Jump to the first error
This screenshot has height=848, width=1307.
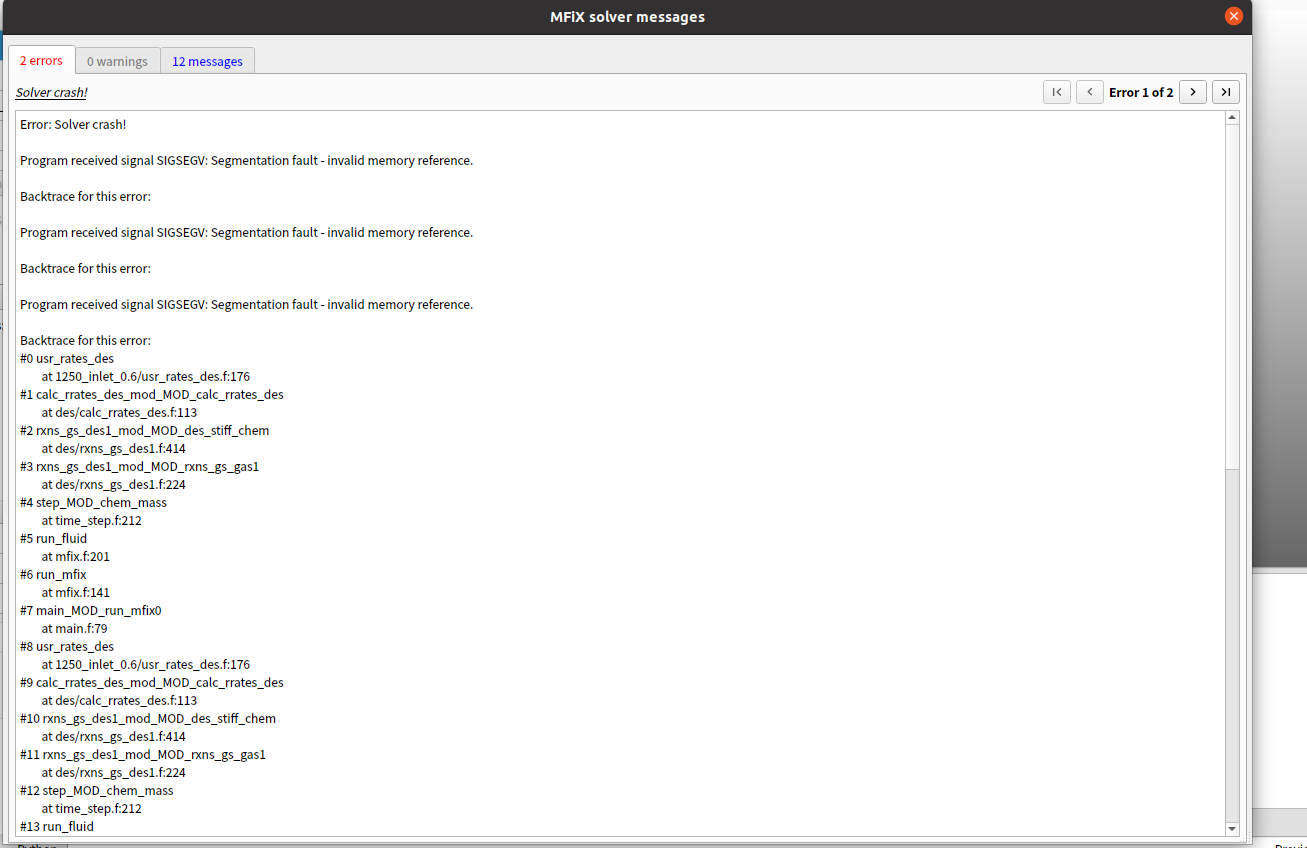1057,92
